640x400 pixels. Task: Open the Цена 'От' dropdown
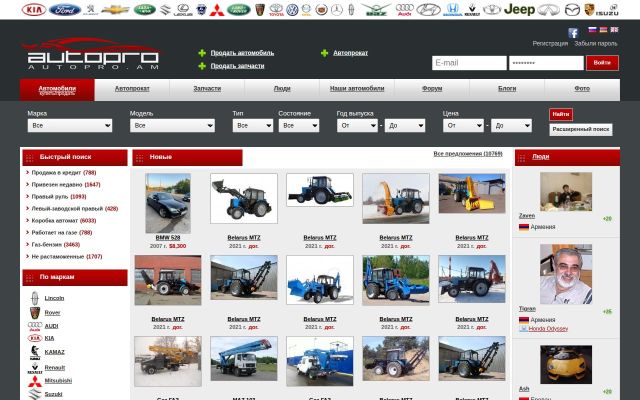(463, 125)
